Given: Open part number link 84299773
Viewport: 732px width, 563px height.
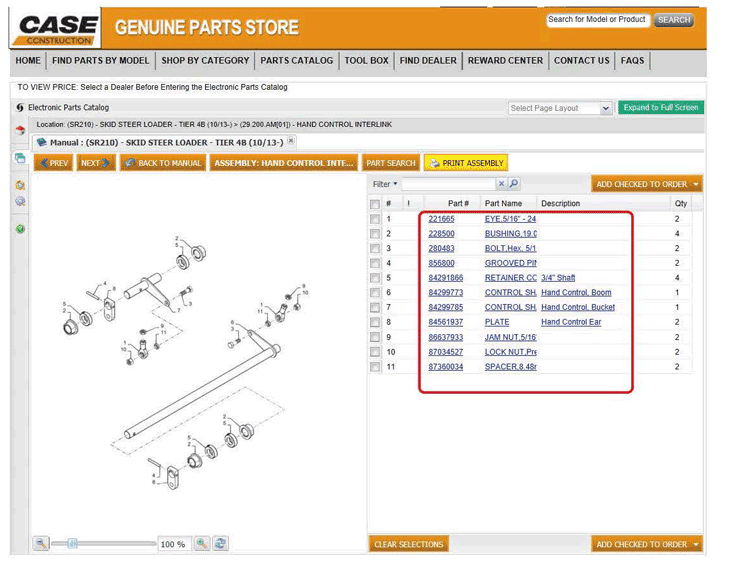Looking at the screenshot, I should [x=446, y=293].
